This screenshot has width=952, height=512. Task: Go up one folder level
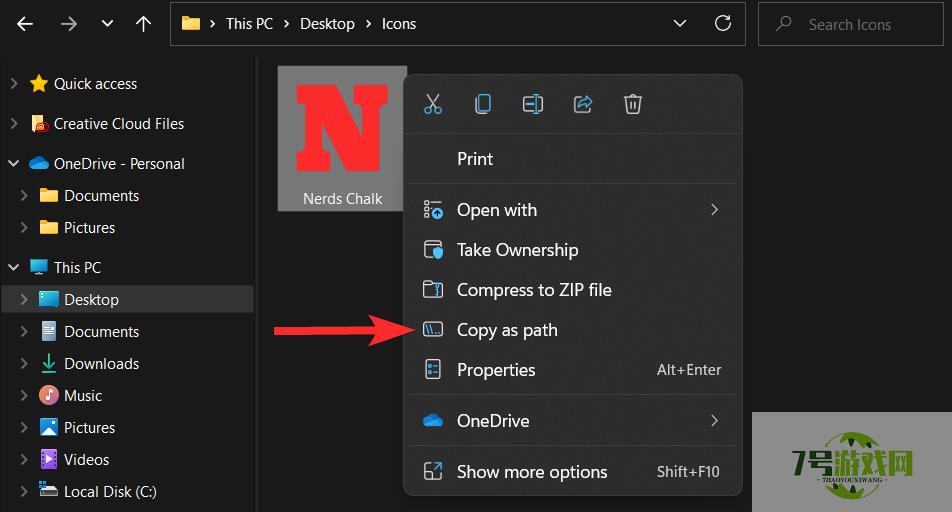point(143,24)
